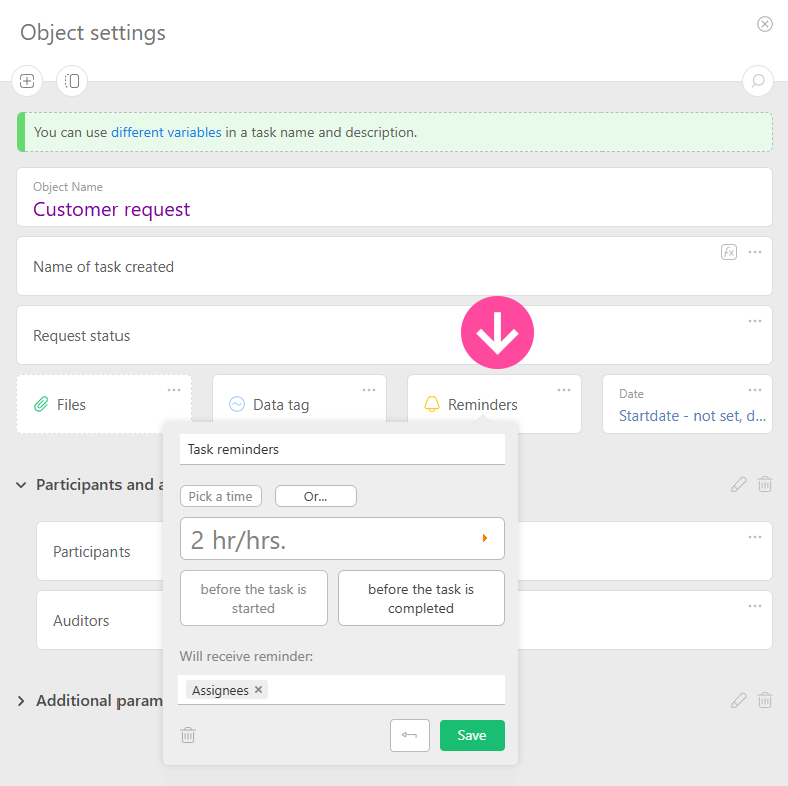The height and width of the screenshot is (786, 788).
Task: Click the bell icon on Reminders field
Action: [x=432, y=405]
